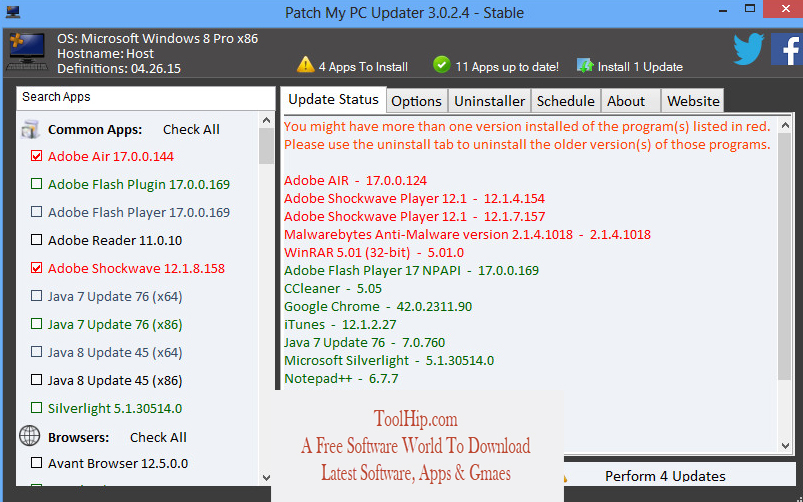
Task: Click the Browsers: heading
Action: click(x=78, y=437)
